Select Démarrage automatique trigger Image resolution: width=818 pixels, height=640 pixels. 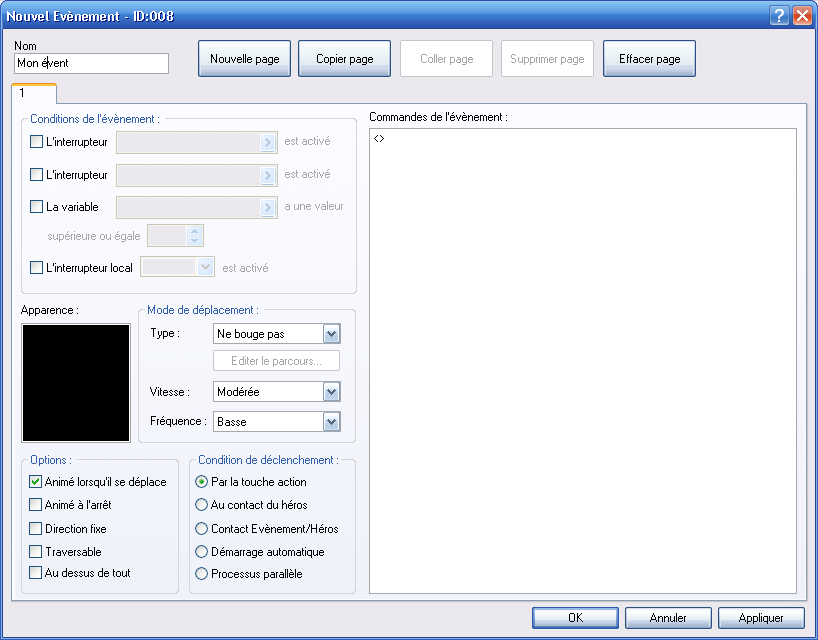coord(201,551)
